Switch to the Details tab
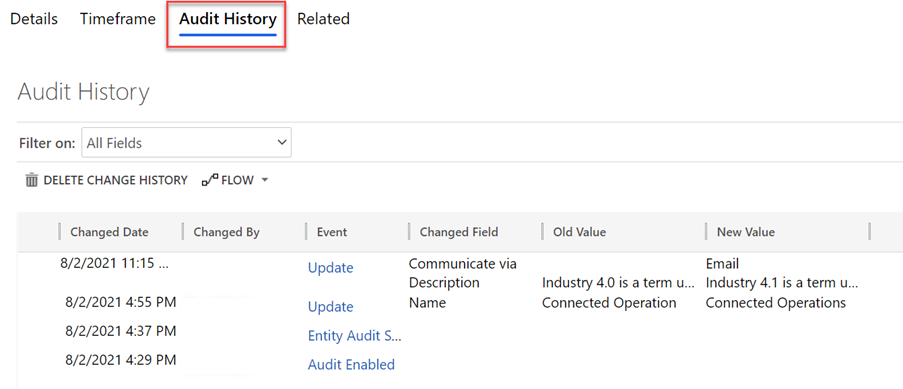Image resolution: width=903 pixels, height=389 pixels. 34,19
